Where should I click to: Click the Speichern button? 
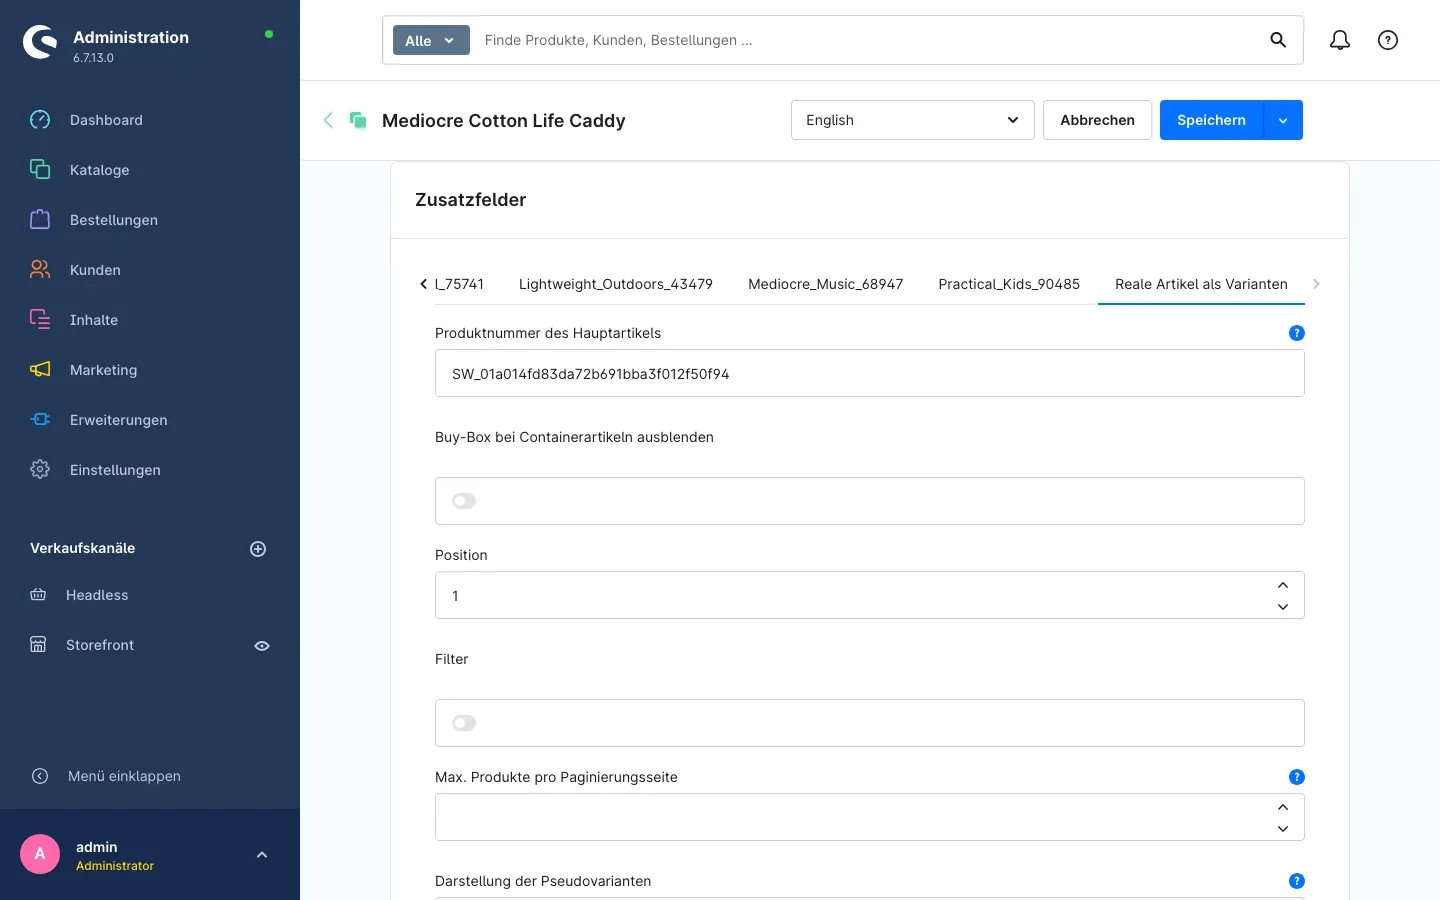pyautogui.click(x=1211, y=120)
